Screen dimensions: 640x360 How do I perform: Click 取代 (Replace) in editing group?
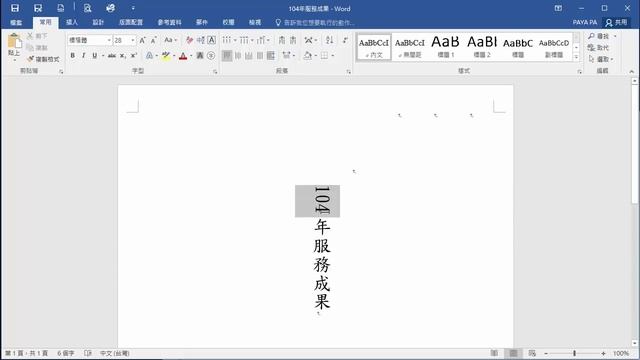point(599,48)
